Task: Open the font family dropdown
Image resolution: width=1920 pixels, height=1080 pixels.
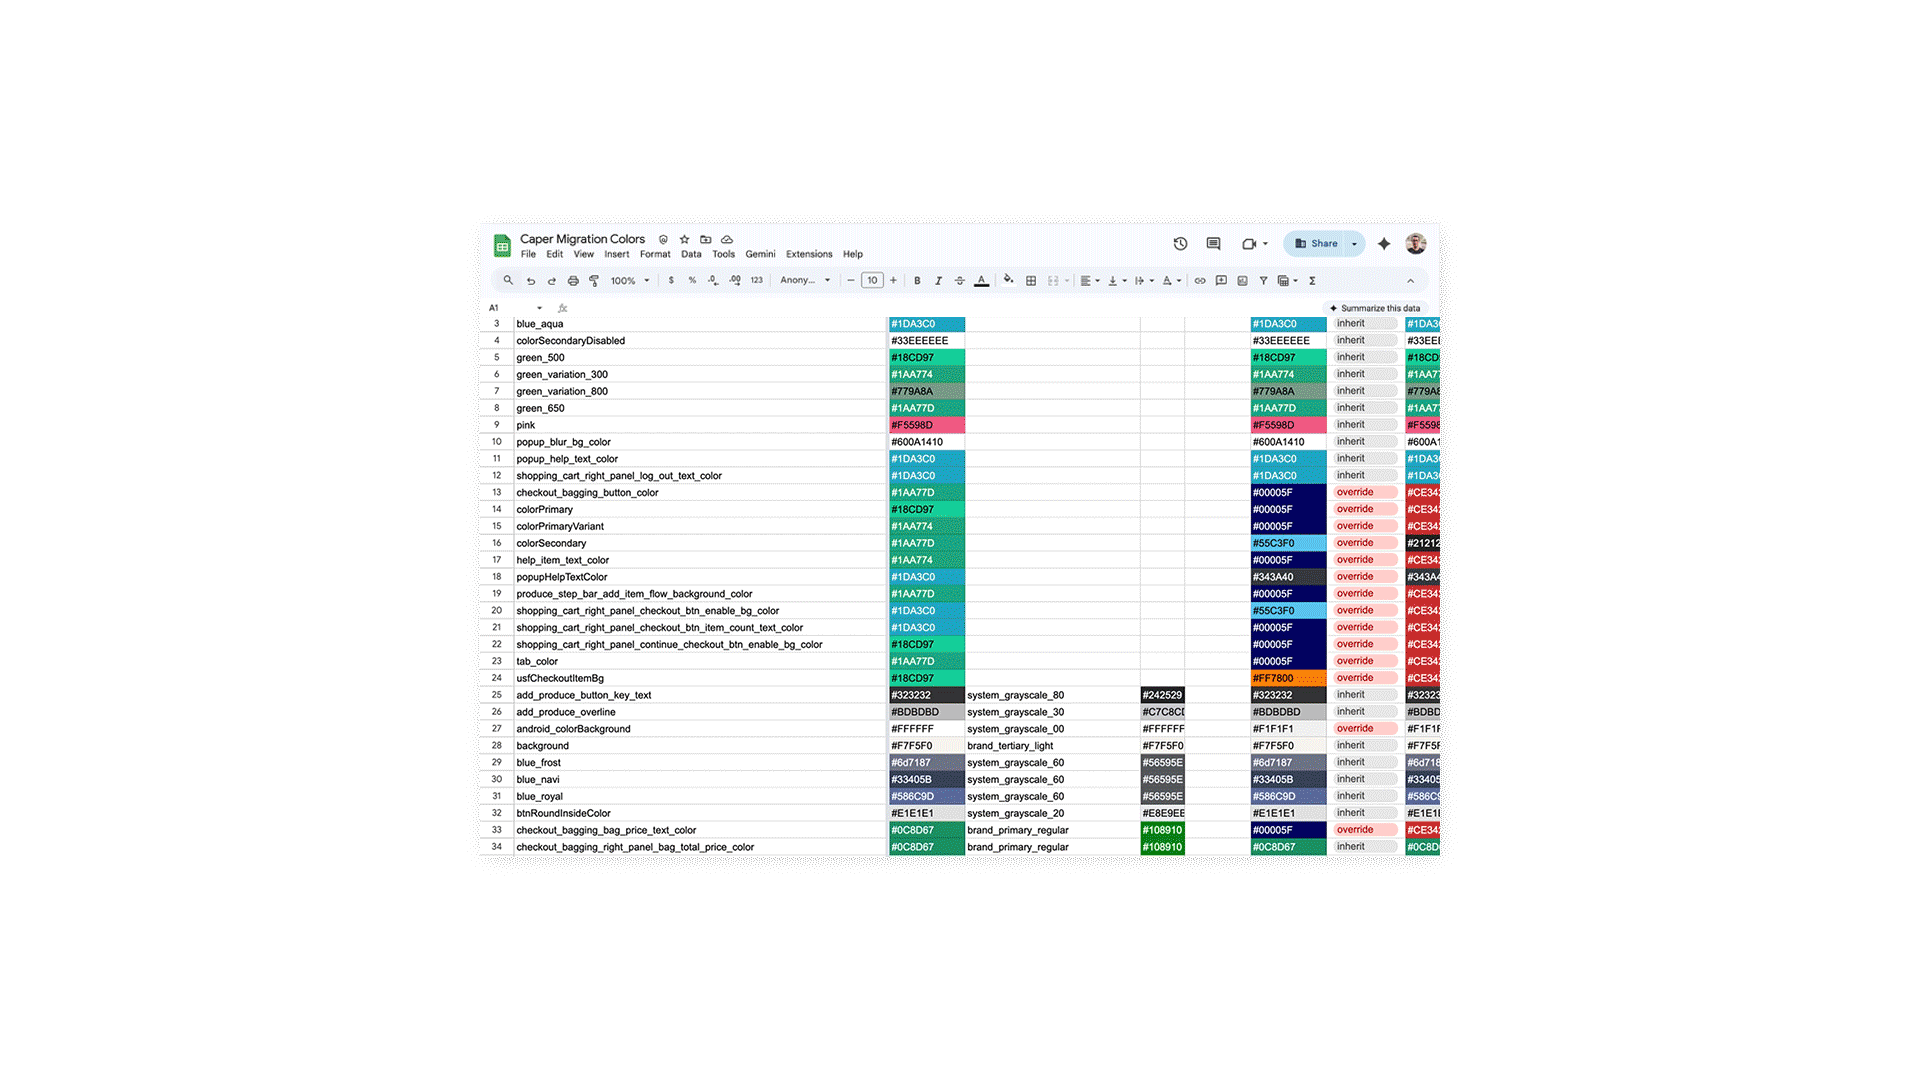Action: [x=805, y=281]
